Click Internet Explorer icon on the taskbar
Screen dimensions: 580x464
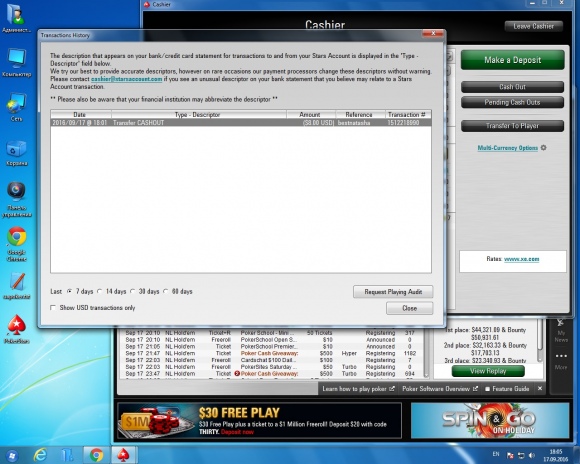pyautogui.click(x=40, y=455)
